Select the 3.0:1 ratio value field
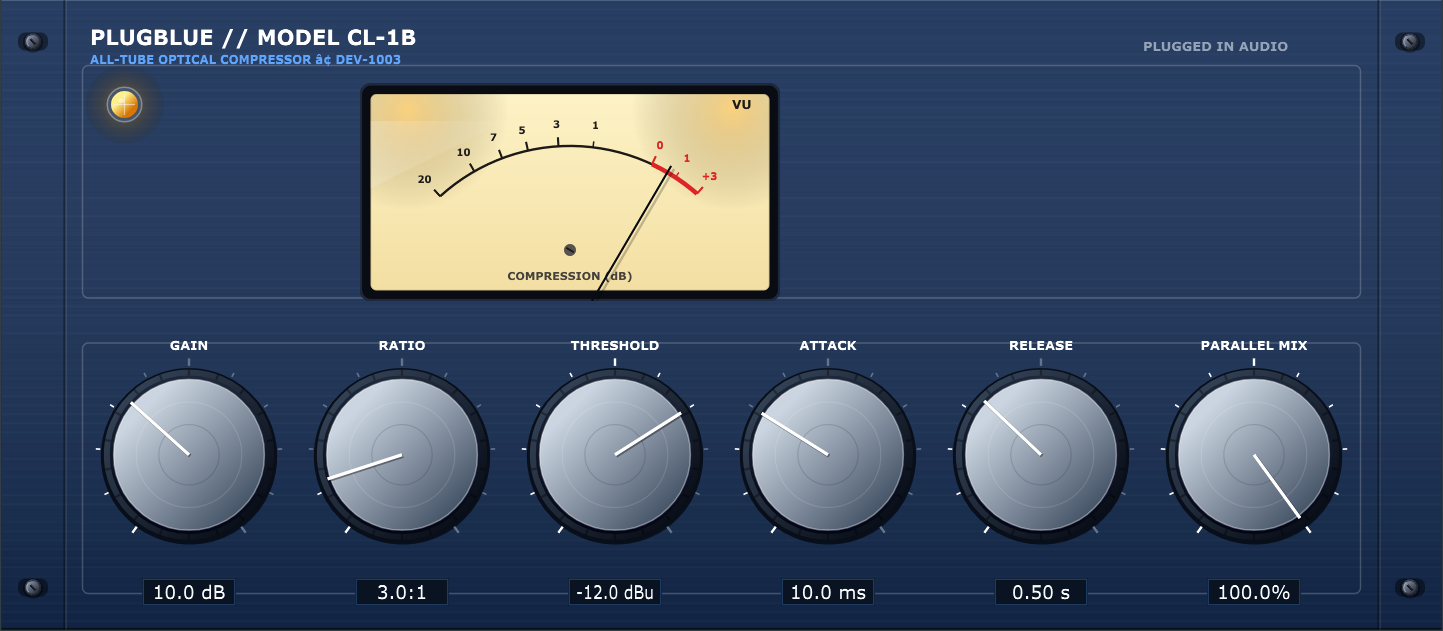The height and width of the screenshot is (631, 1443). tap(402, 592)
